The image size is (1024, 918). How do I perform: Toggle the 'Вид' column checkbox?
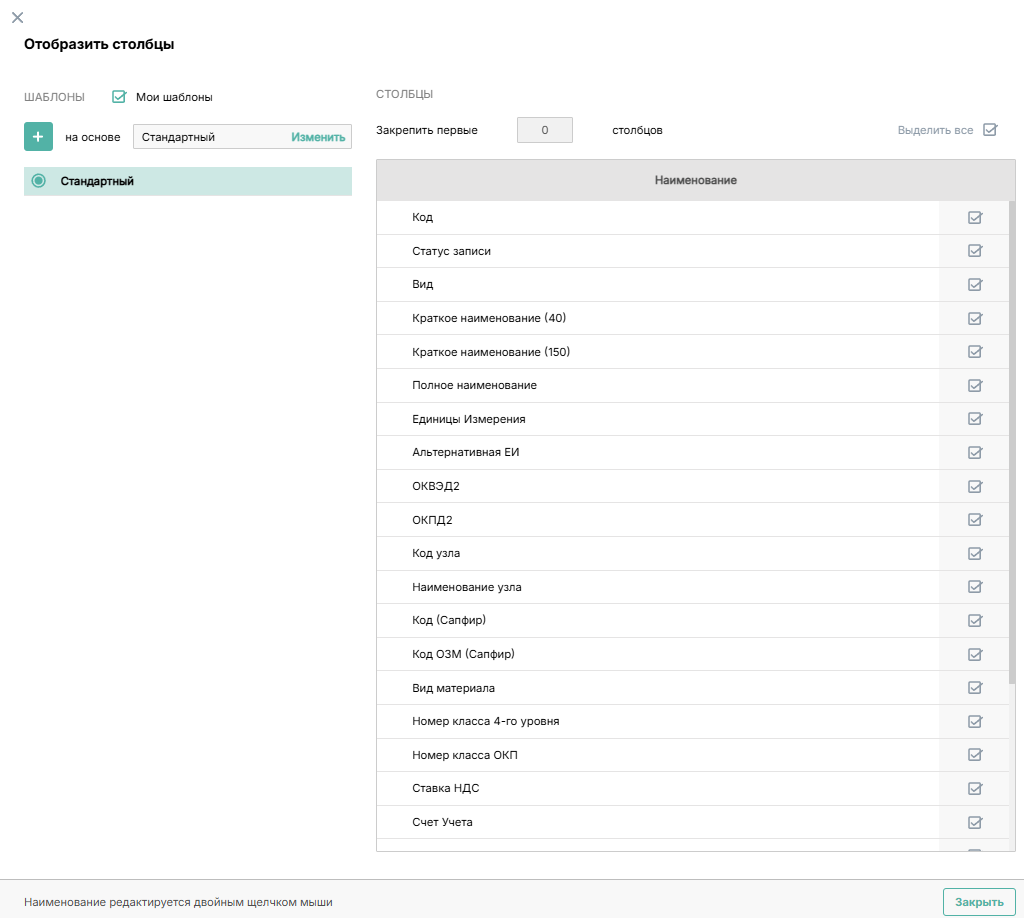click(x=974, y=285)
